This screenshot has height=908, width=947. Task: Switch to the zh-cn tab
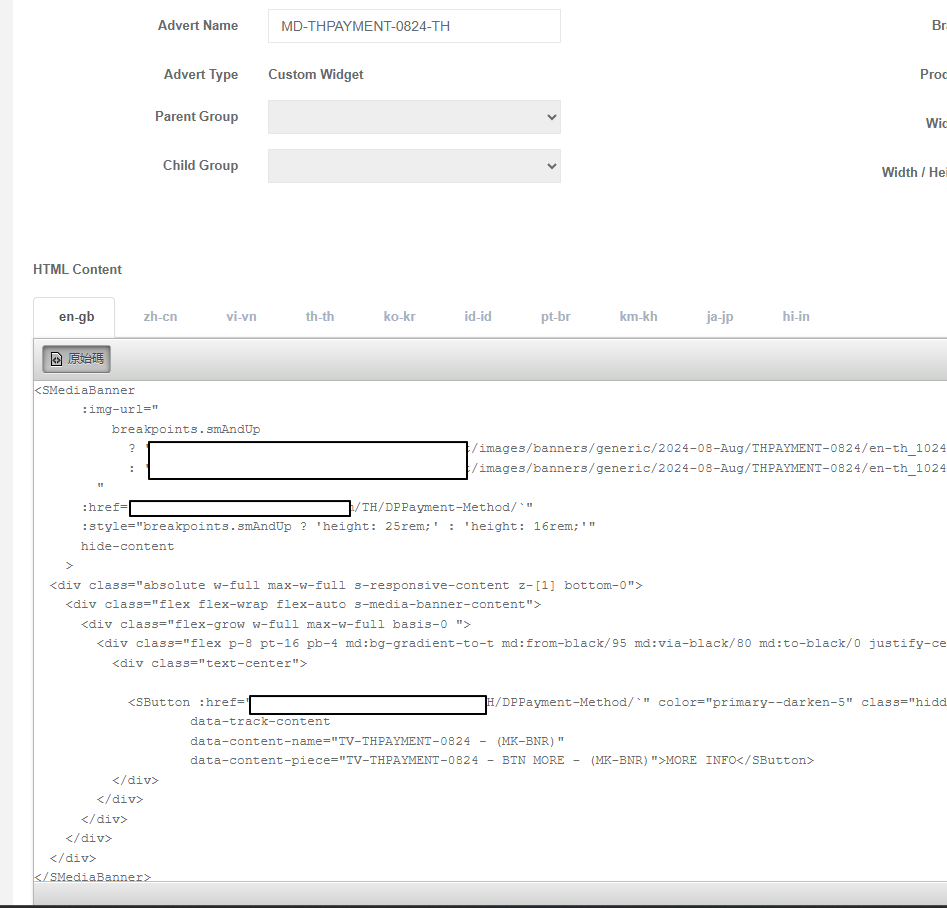pyautogui.click(x=160, y=317)
